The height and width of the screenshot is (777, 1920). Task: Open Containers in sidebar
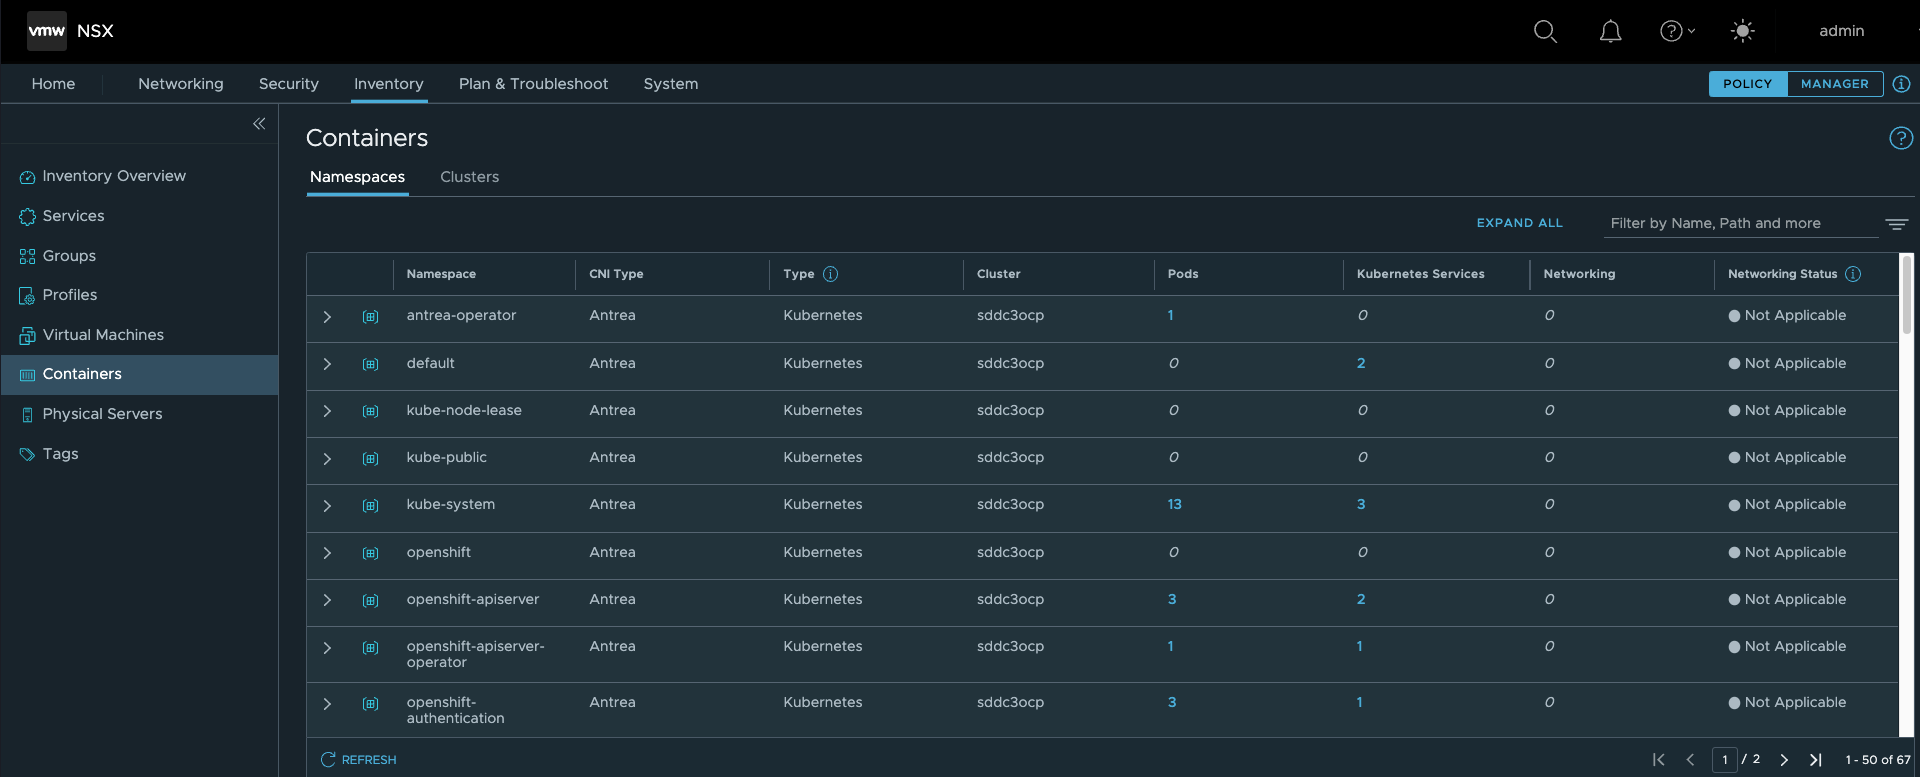[x=139, y=374]
